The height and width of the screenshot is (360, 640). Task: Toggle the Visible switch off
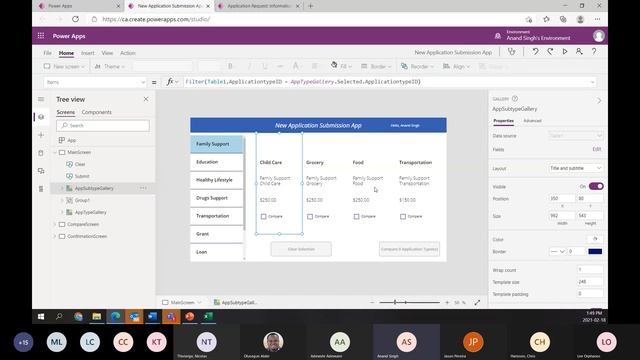(596, 187)
